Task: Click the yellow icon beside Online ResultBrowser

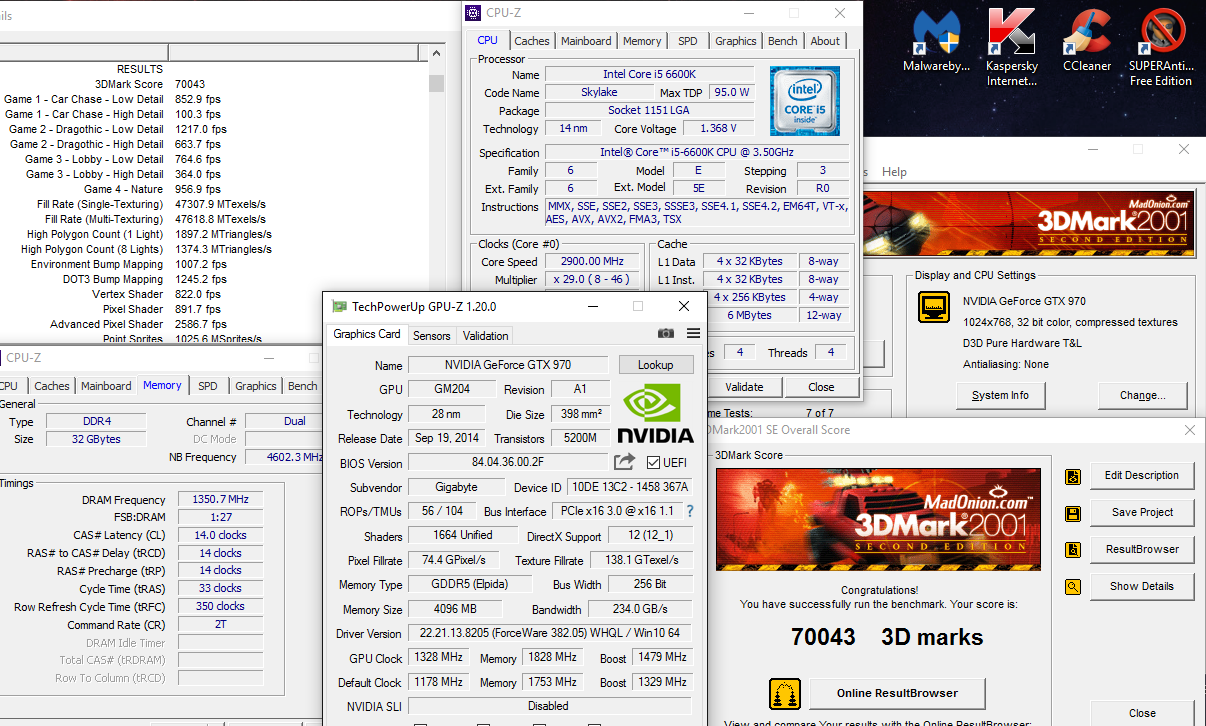Action: click(785, 693)
